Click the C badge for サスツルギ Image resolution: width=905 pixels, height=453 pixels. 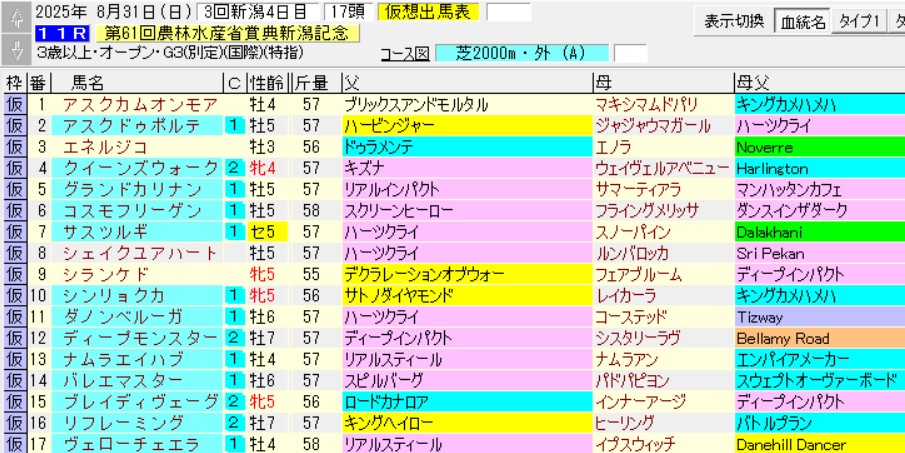232,232
